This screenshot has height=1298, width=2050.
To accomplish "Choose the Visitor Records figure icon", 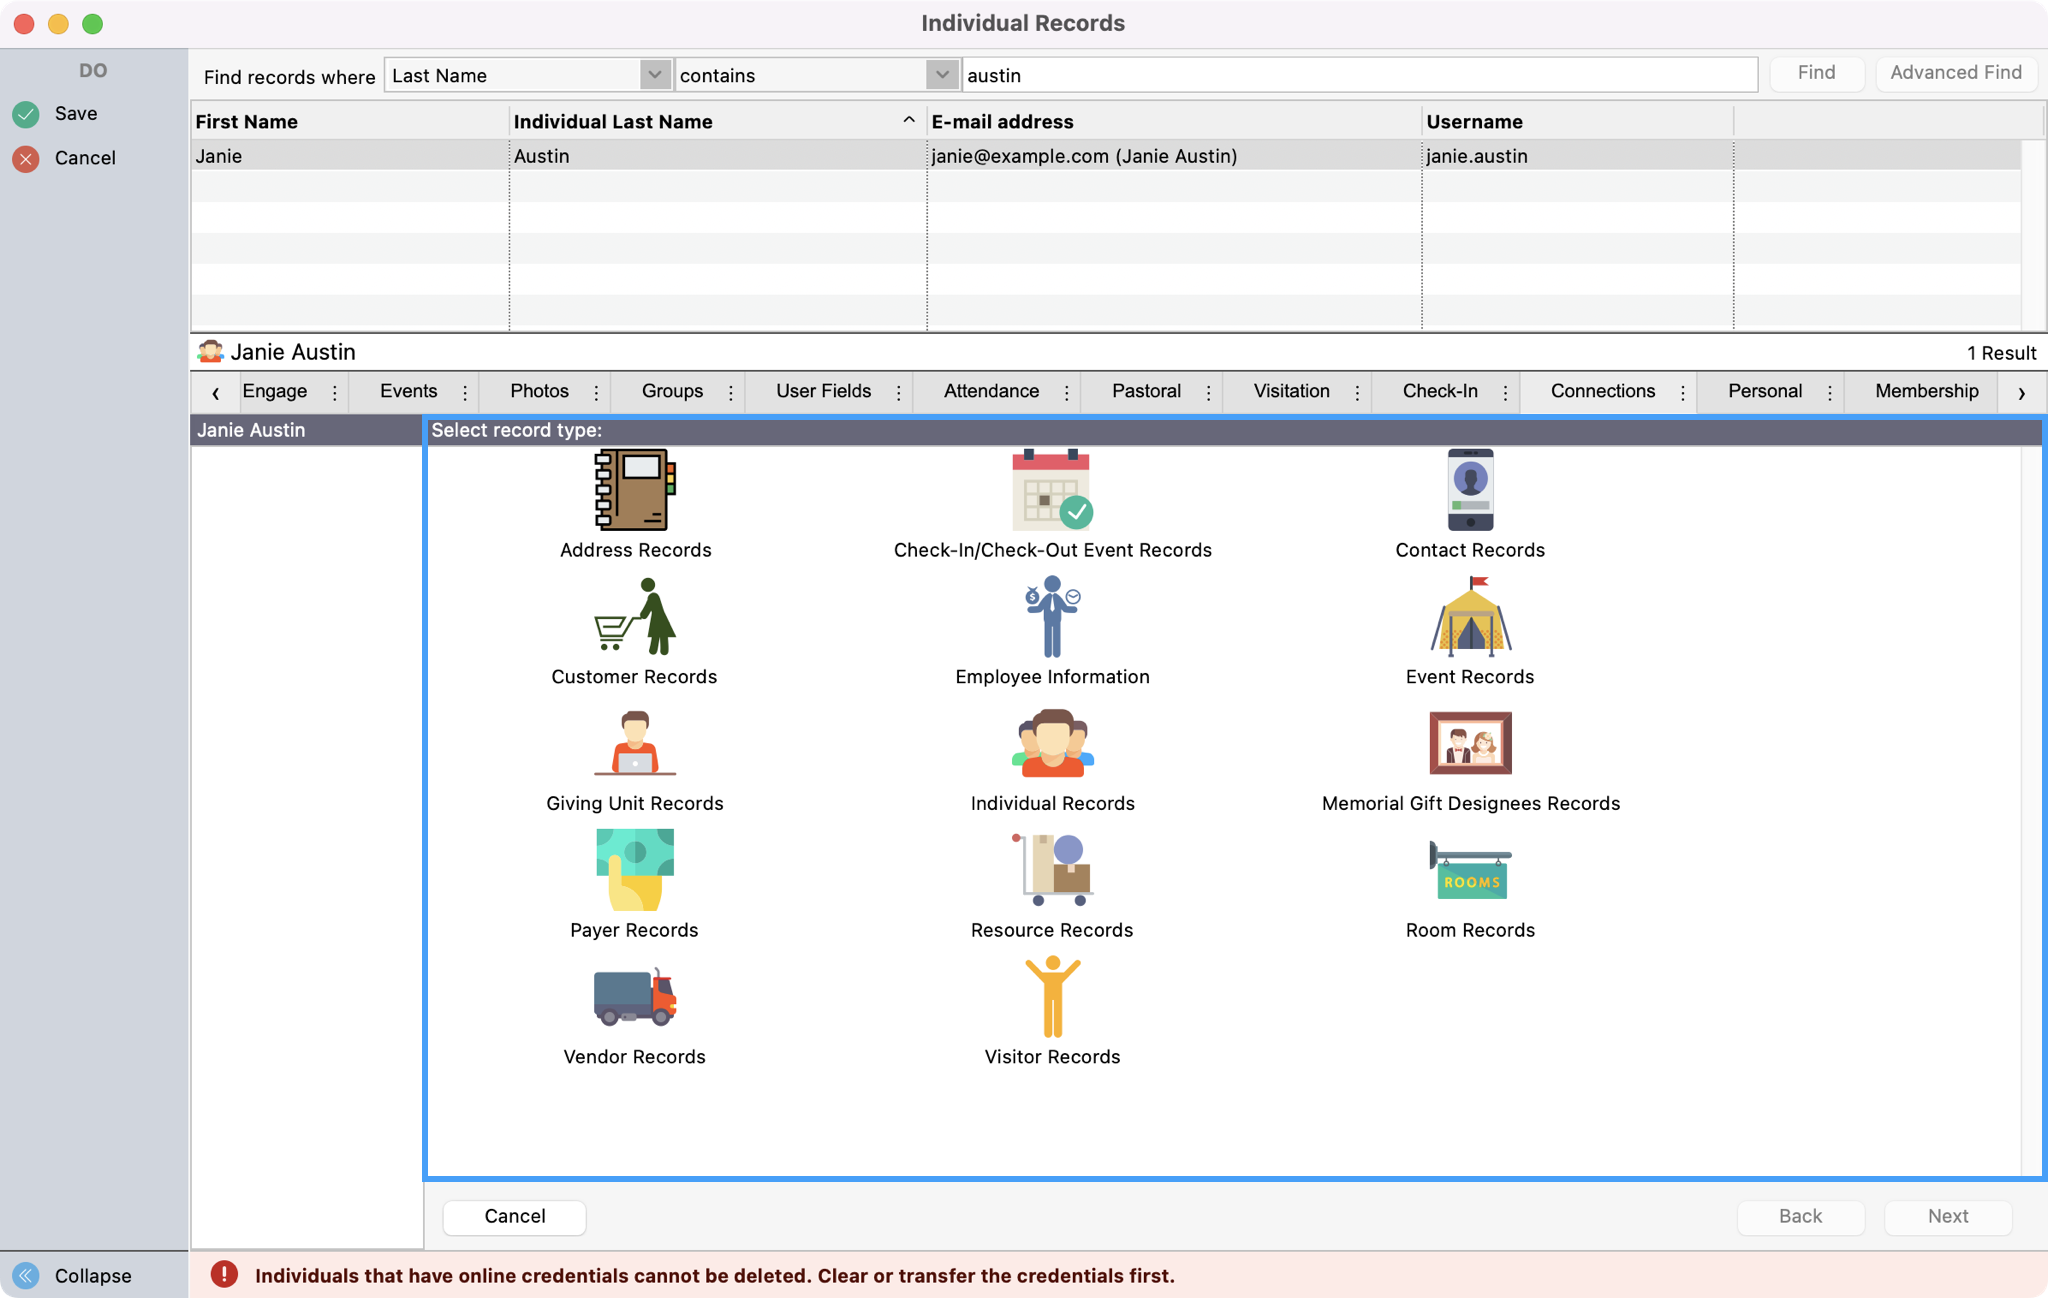I will tap(1051, 997).
